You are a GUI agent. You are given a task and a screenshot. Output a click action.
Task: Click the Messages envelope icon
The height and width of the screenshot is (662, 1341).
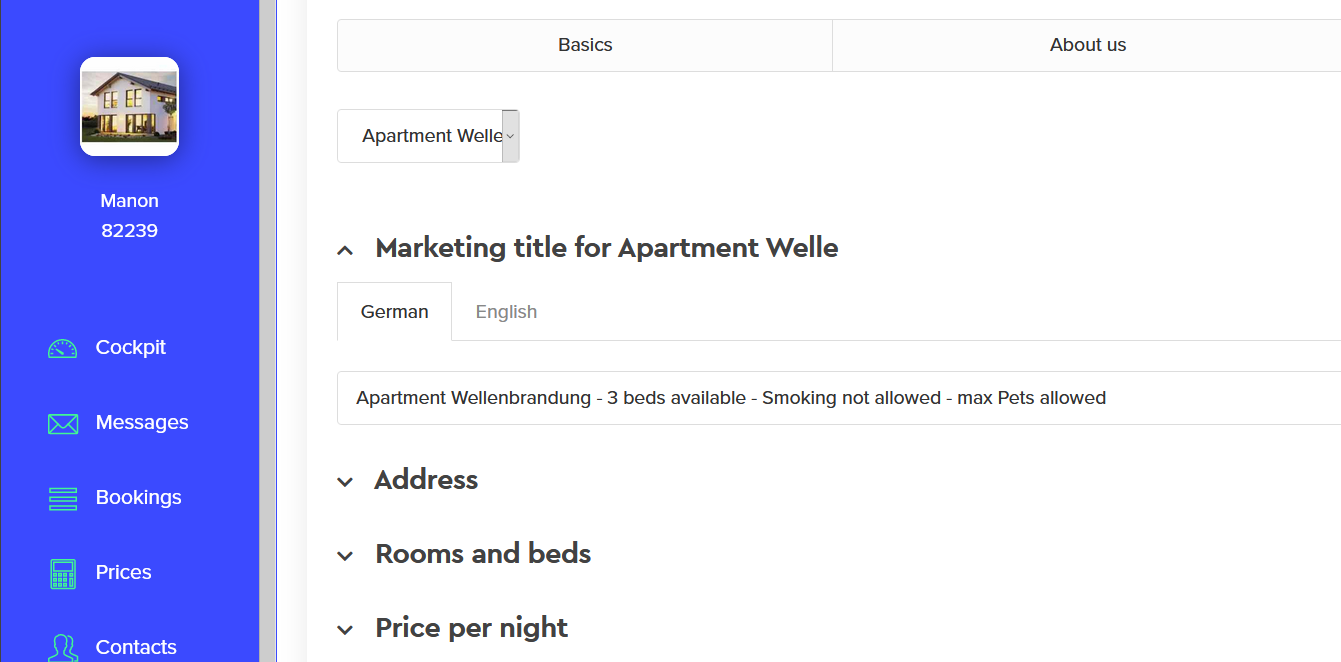pyautogui.click(x=62, y=424)
